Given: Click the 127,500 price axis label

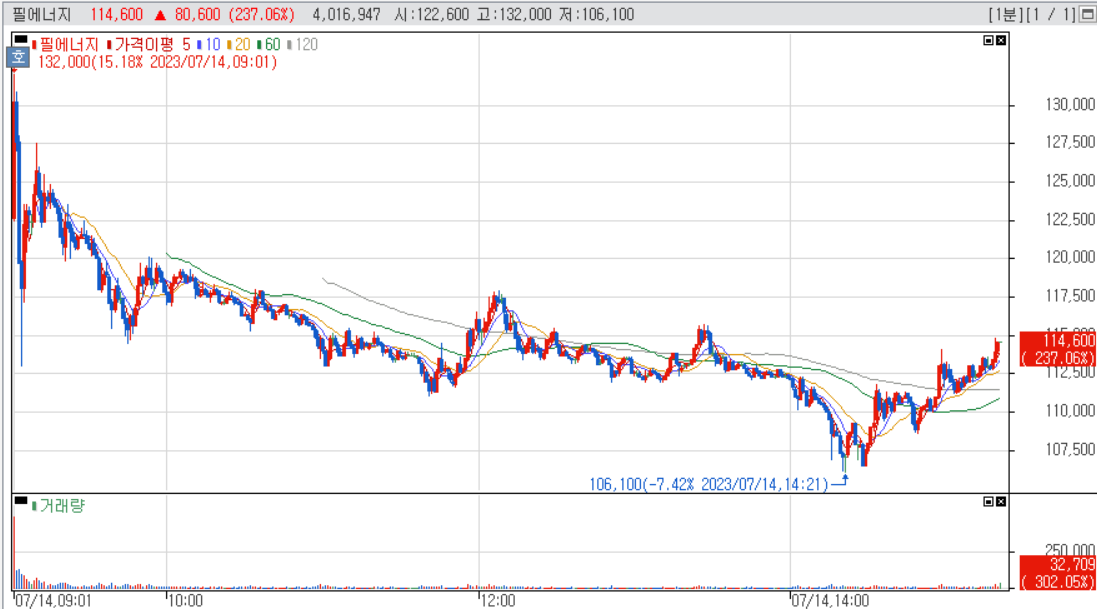Looking at the screenshot, I should pos(1070,143).
